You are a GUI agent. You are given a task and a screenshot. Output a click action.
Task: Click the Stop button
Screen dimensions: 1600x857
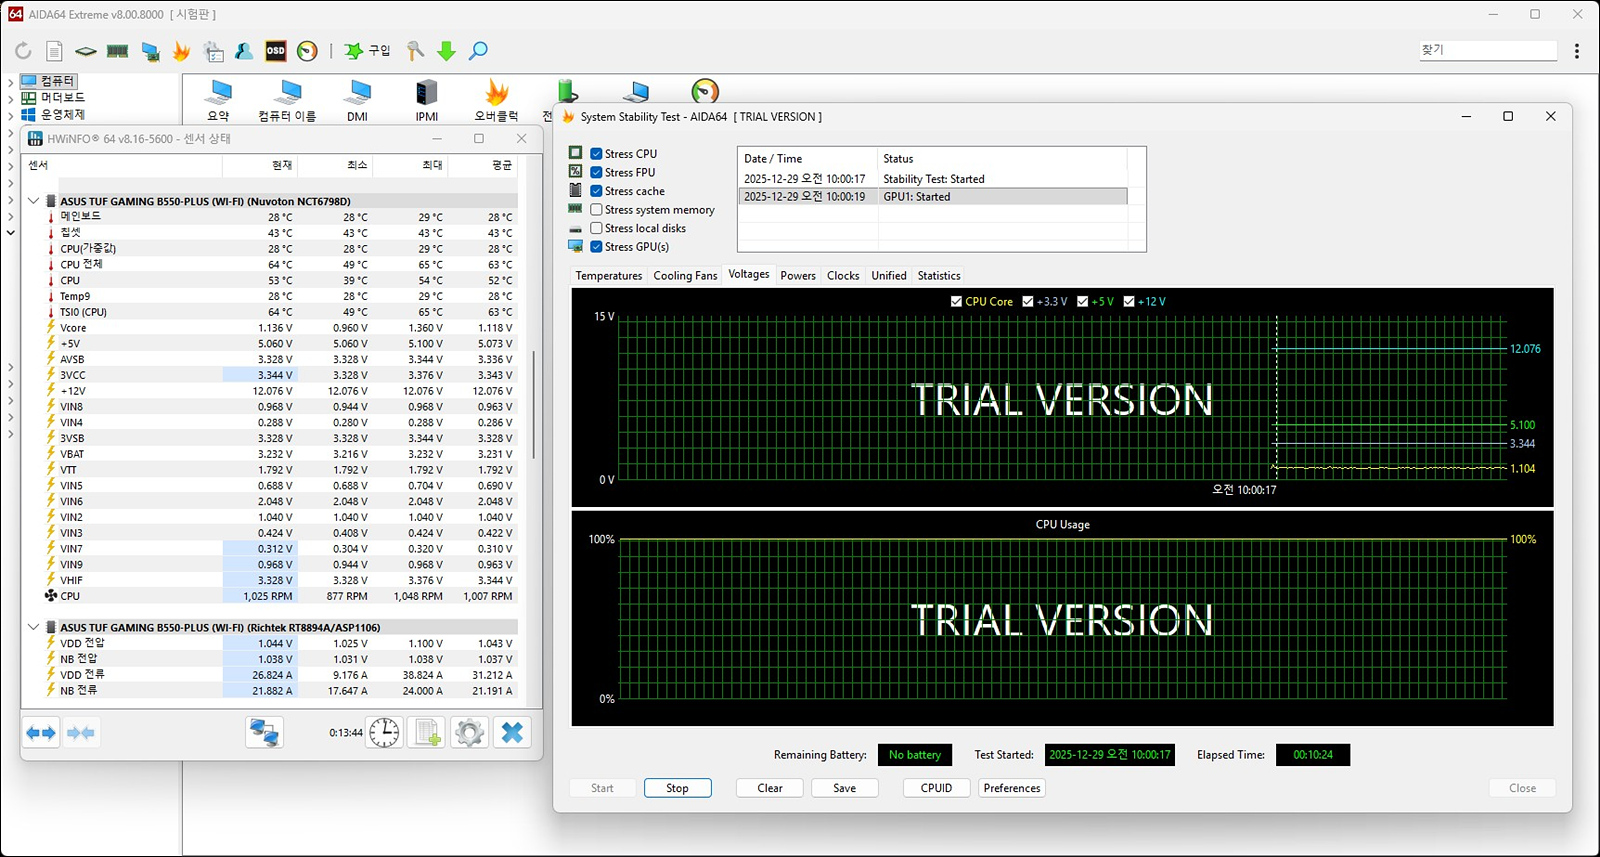tap(678, 788)
